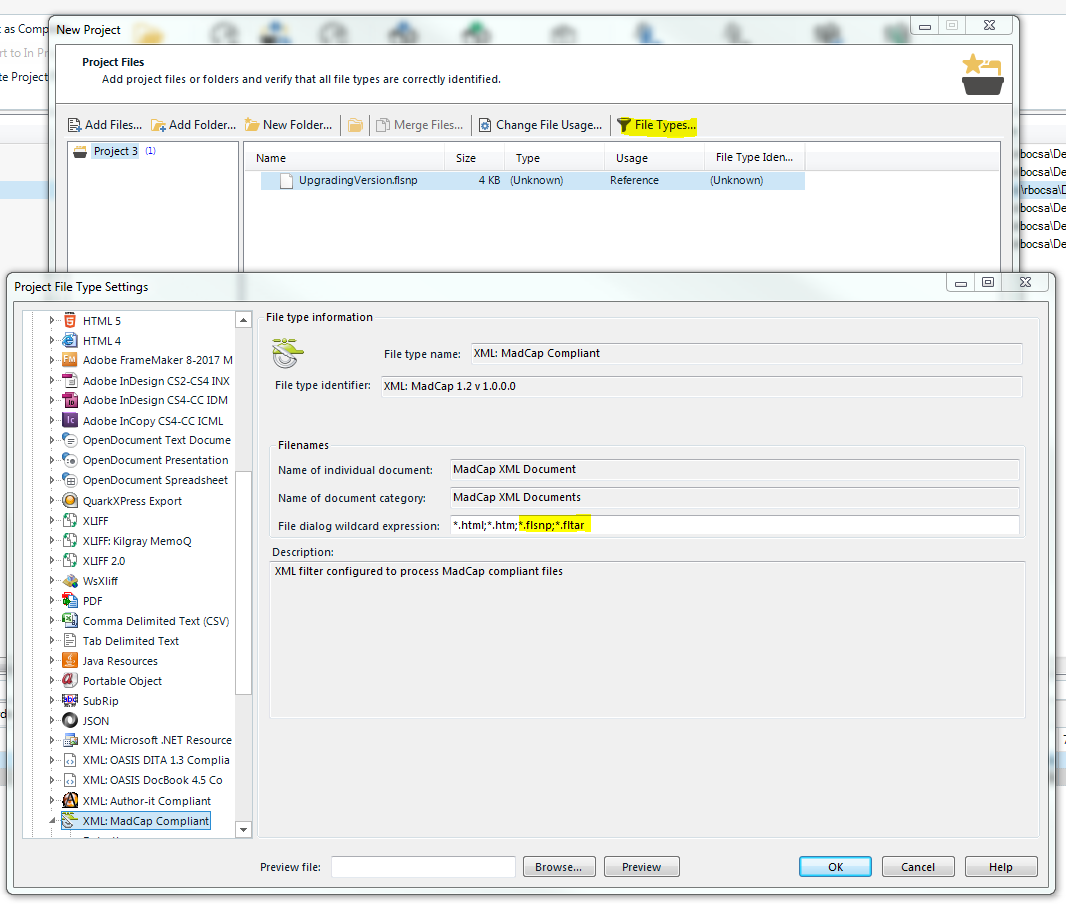Collapse the XML: MadCap Compliant node
The width and height of the screenshot is (1066, 918).
[52, 821]
